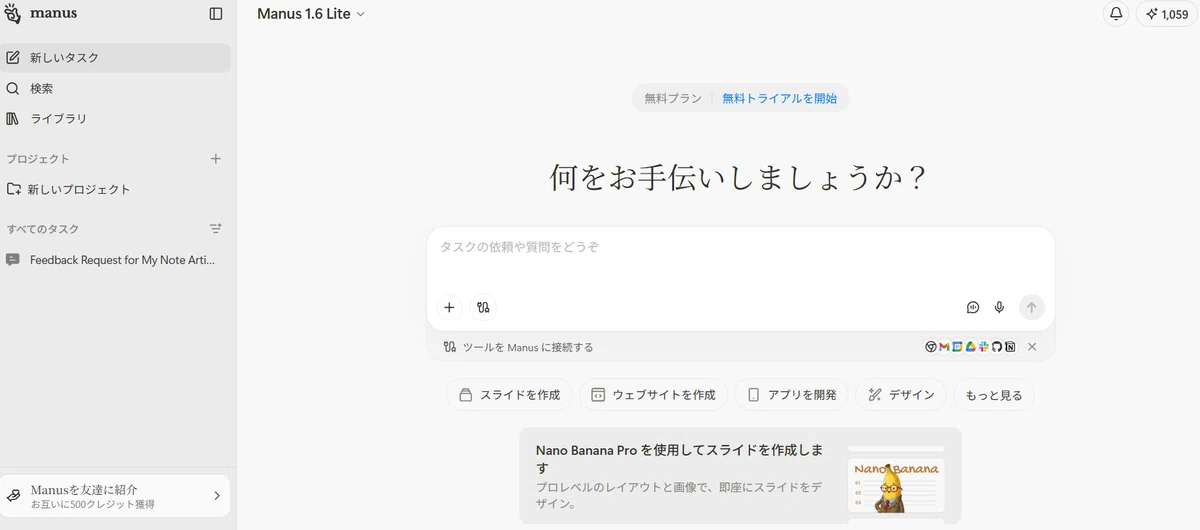The width and height of the screenshot is (1200, 530).
Task: Click the Google Calendar connector icon
Action: coord(957,347)
